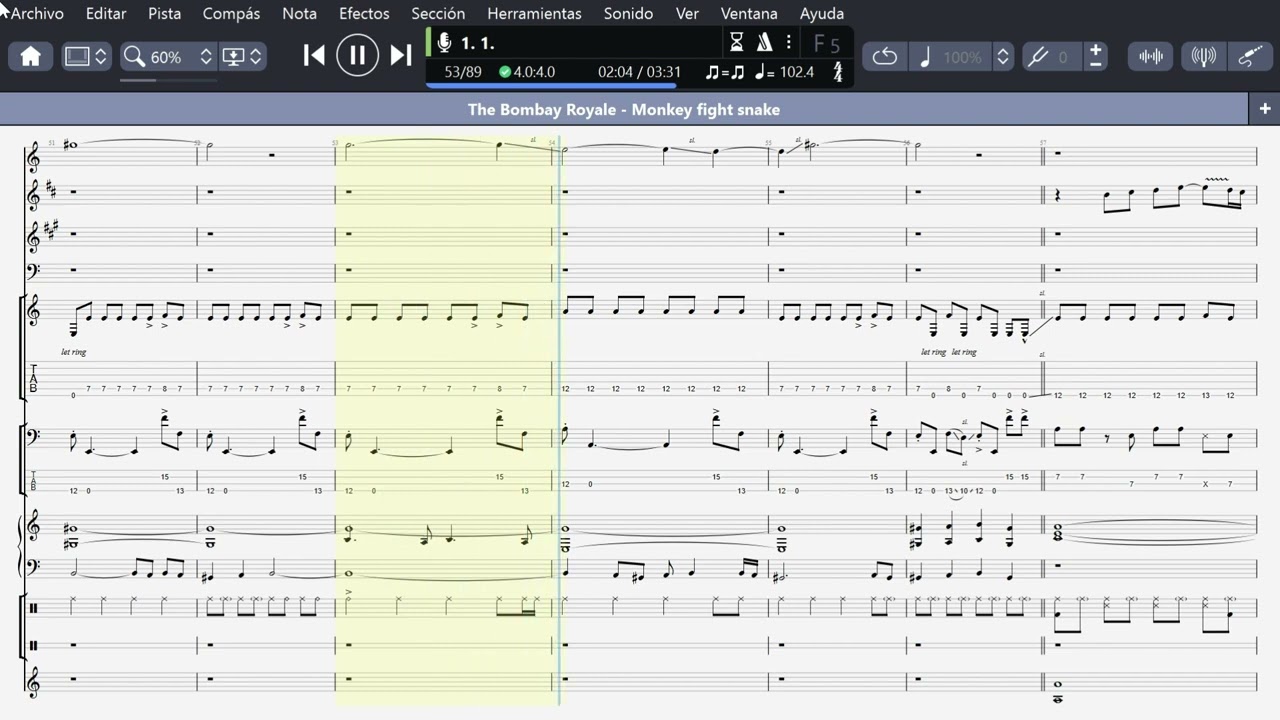Add a new tab with the plus button
Image resolution: width=1280 pixels, height=720 pixels.
point(1265,108)
